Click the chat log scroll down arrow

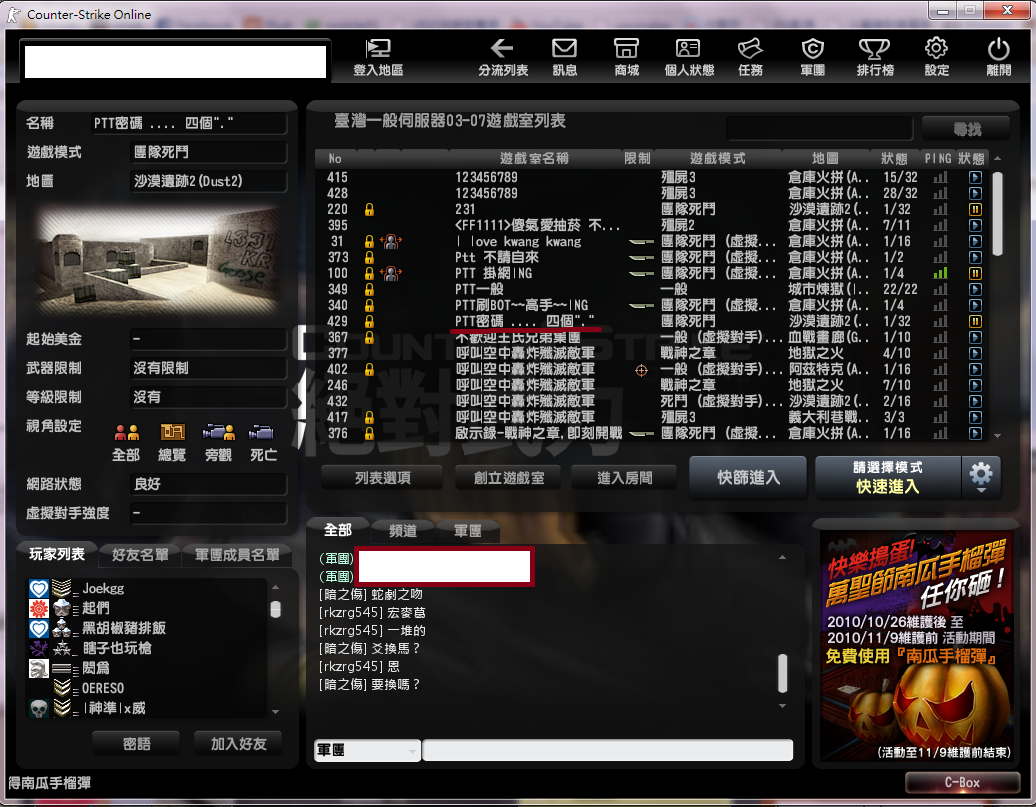(782, 706)
